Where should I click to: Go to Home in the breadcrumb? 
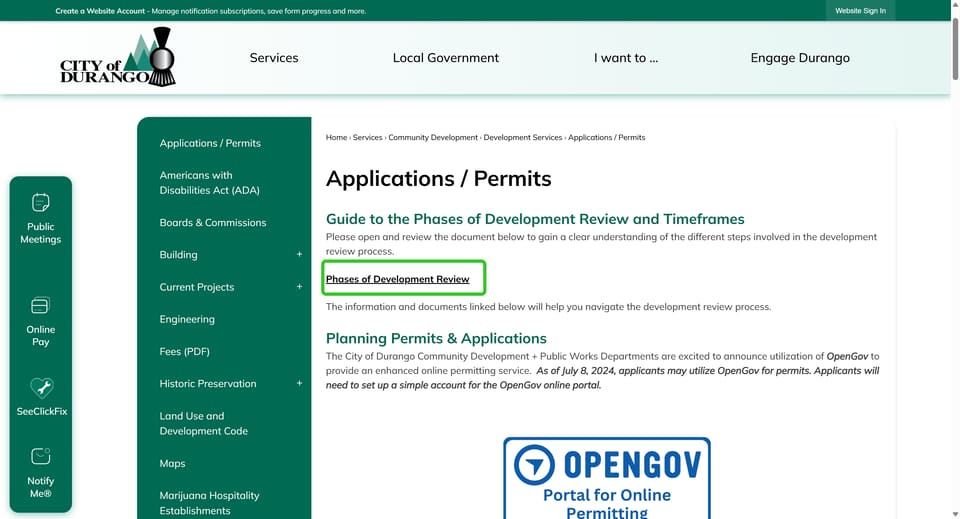coord(336,138)
